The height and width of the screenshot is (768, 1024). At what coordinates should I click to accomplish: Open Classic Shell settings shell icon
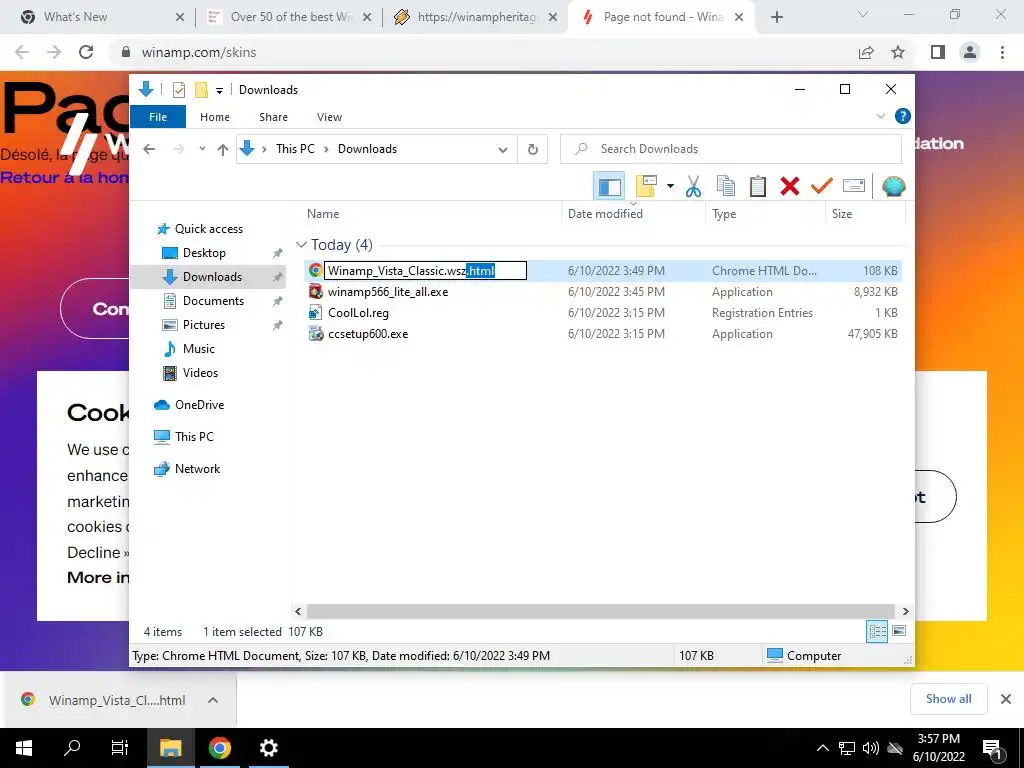click(893, 187)
